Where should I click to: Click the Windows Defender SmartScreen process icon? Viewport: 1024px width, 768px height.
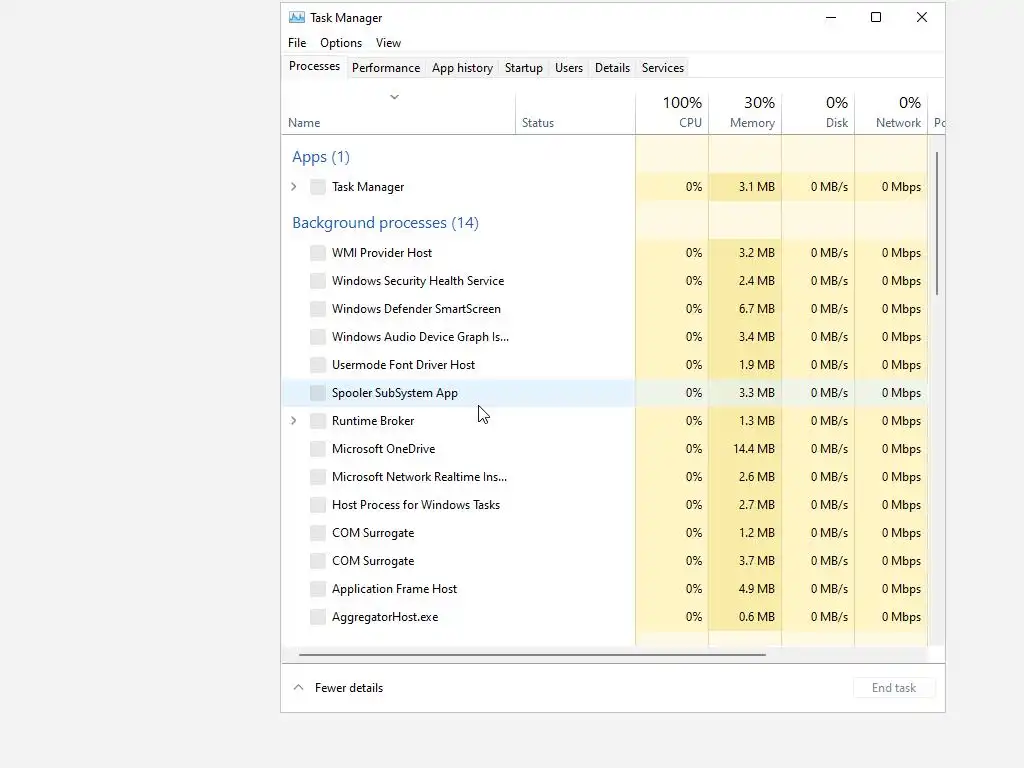(318, 309)
